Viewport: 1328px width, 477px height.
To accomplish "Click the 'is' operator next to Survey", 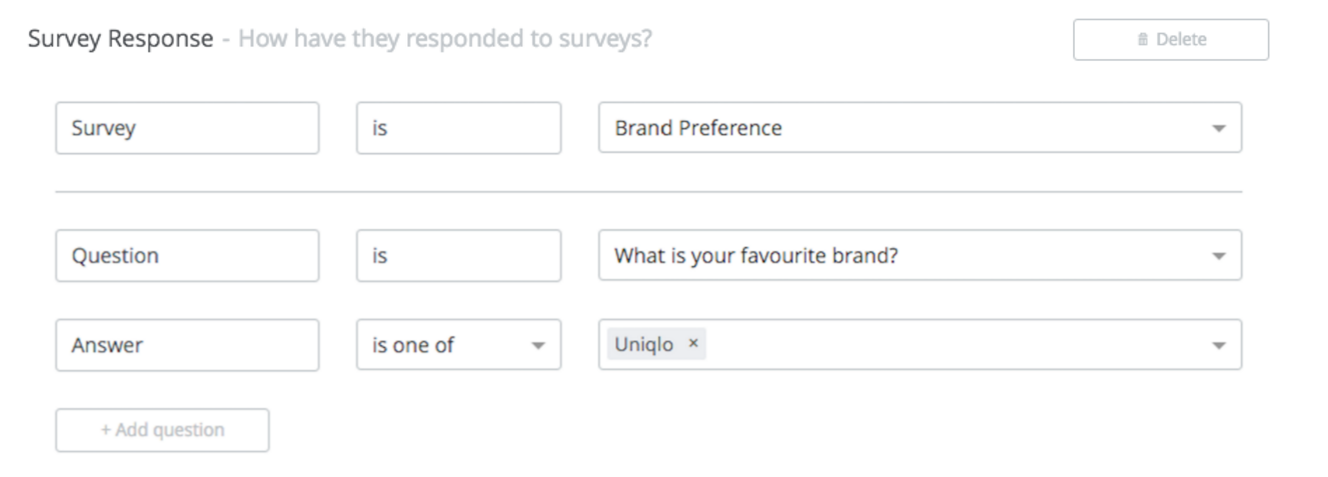I will (459, 128).
